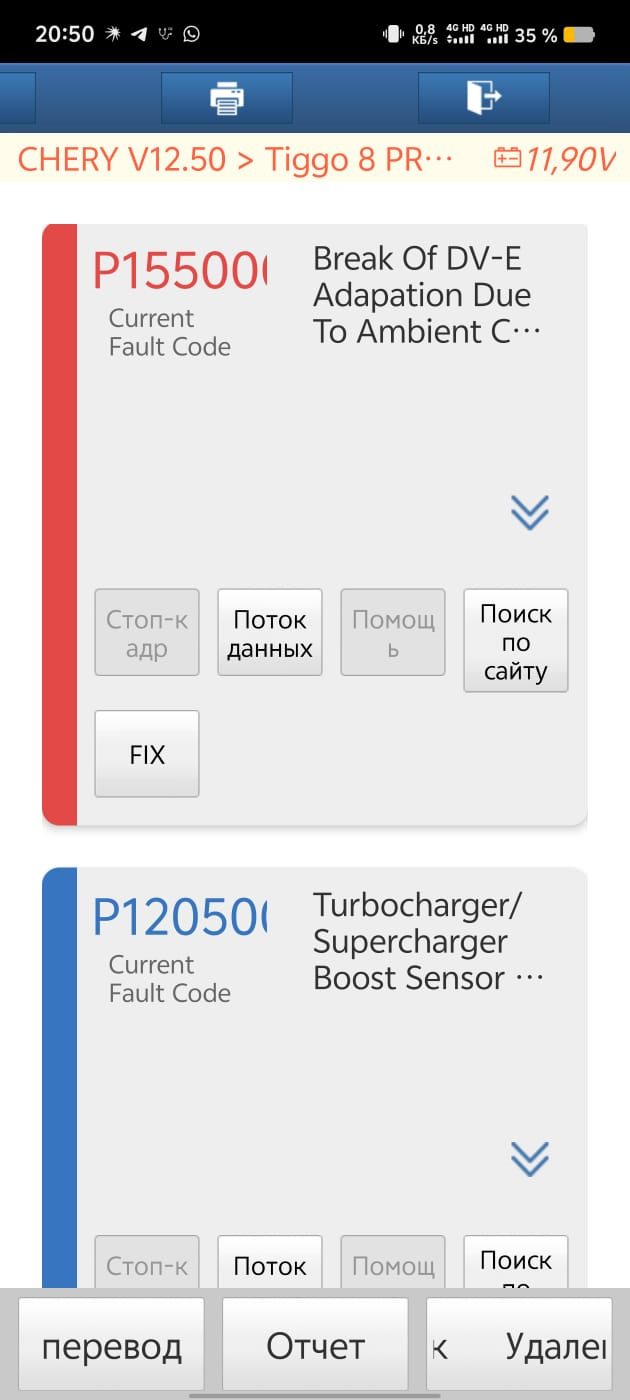Tap Break Of DV-E Adapation description

tap(426, 295)
